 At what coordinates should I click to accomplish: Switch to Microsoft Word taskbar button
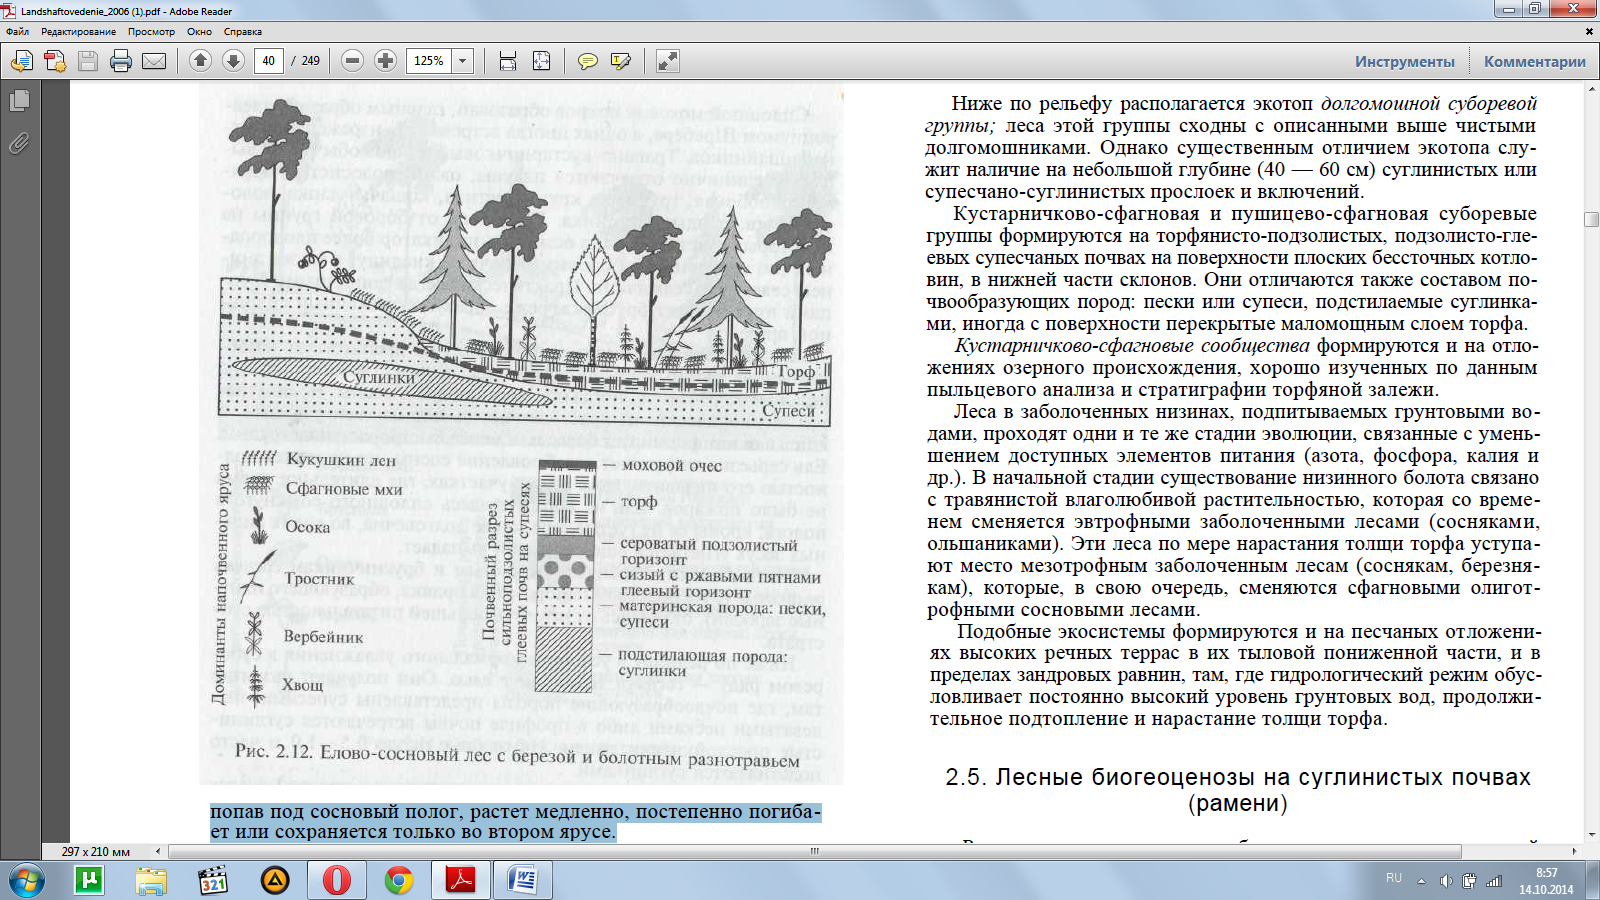[523, 881]
